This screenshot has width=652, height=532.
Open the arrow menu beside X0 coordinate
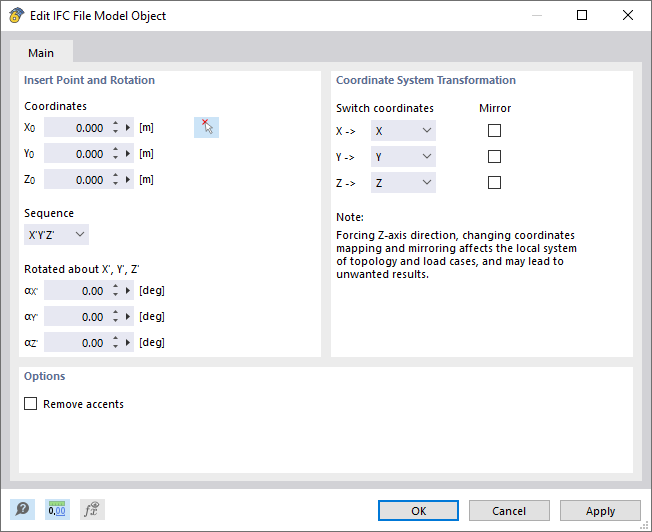coord(128,128)
